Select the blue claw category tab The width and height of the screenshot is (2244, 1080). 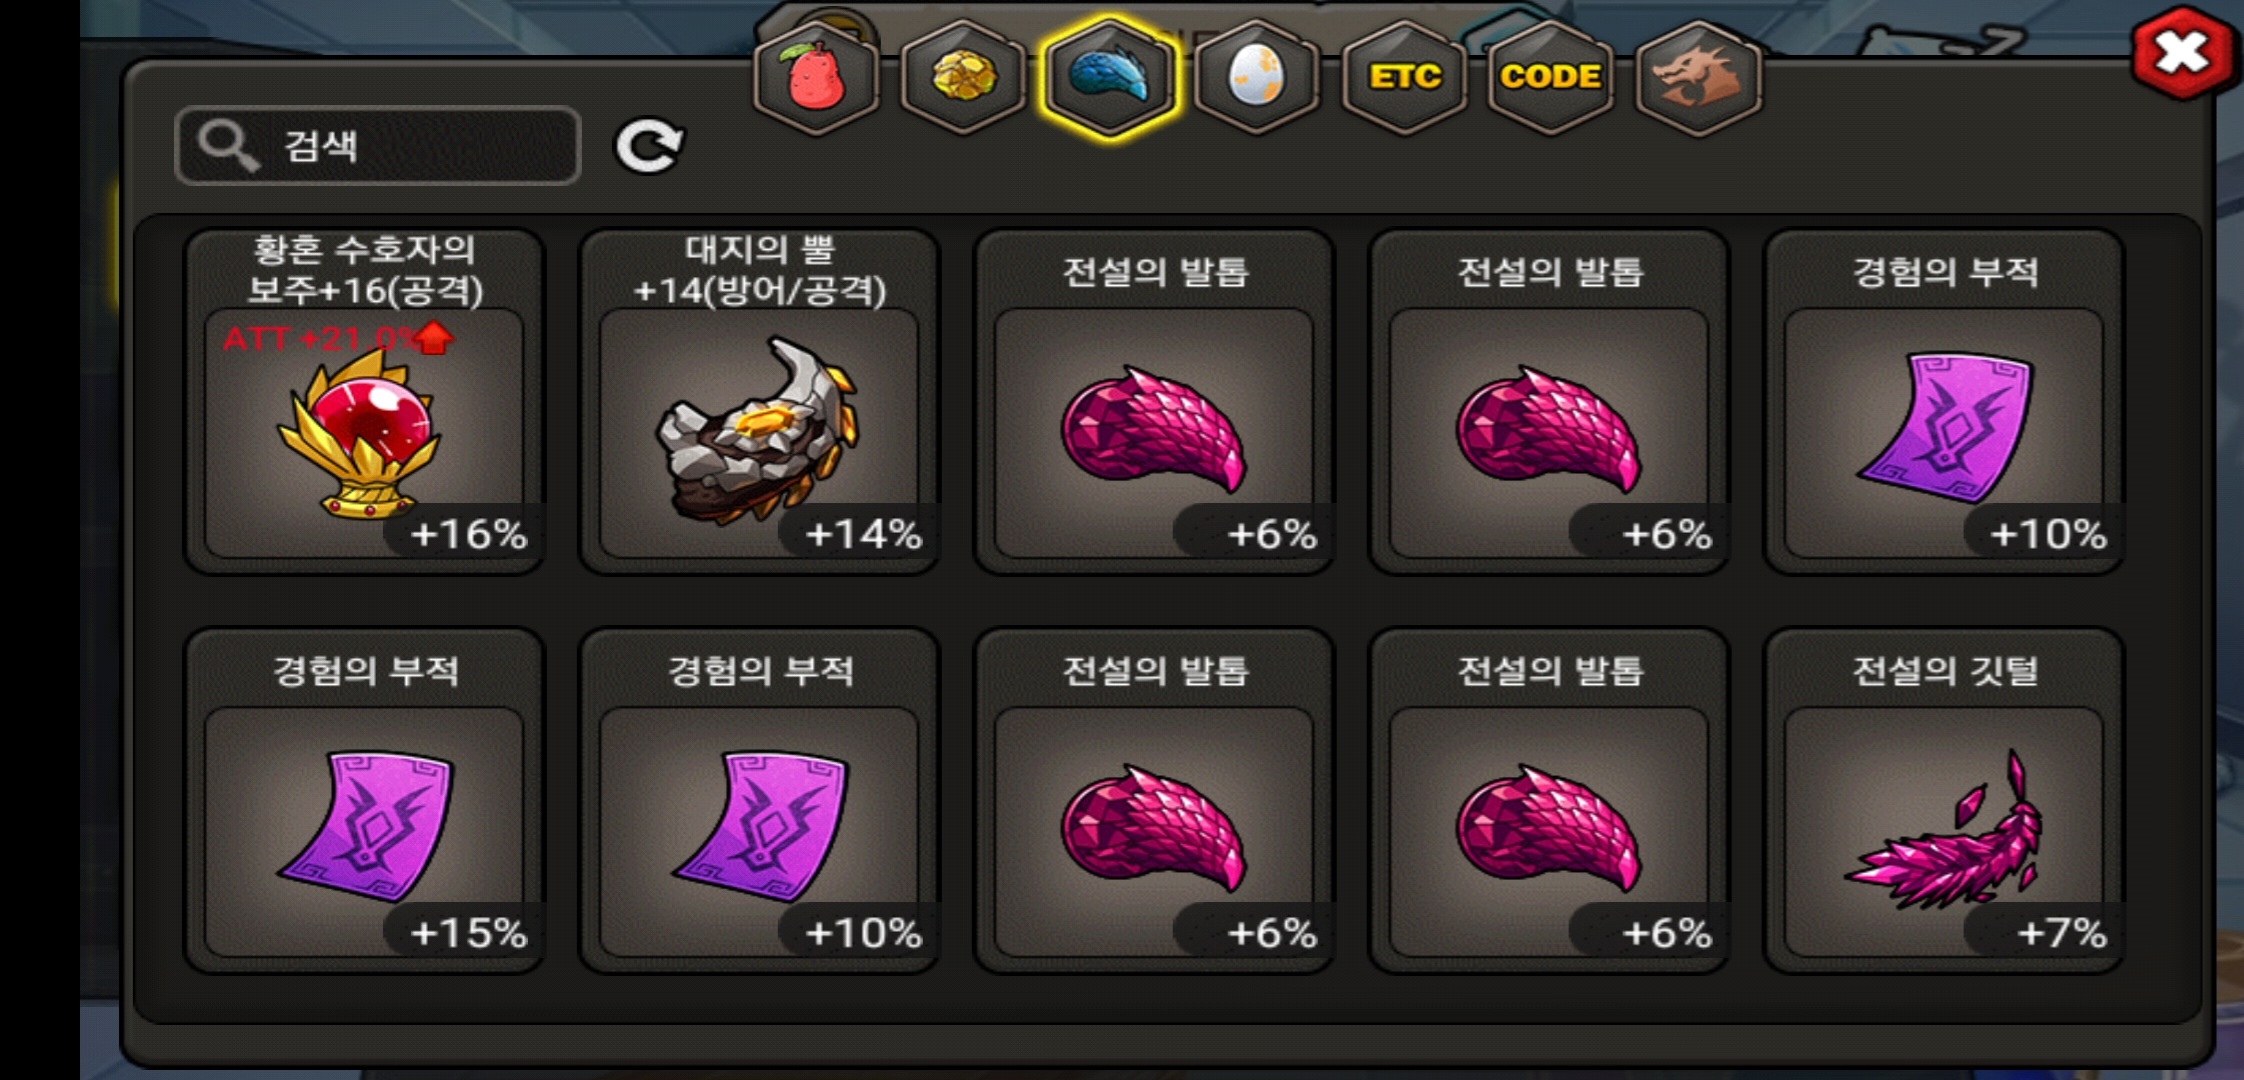coord(1109,77)
